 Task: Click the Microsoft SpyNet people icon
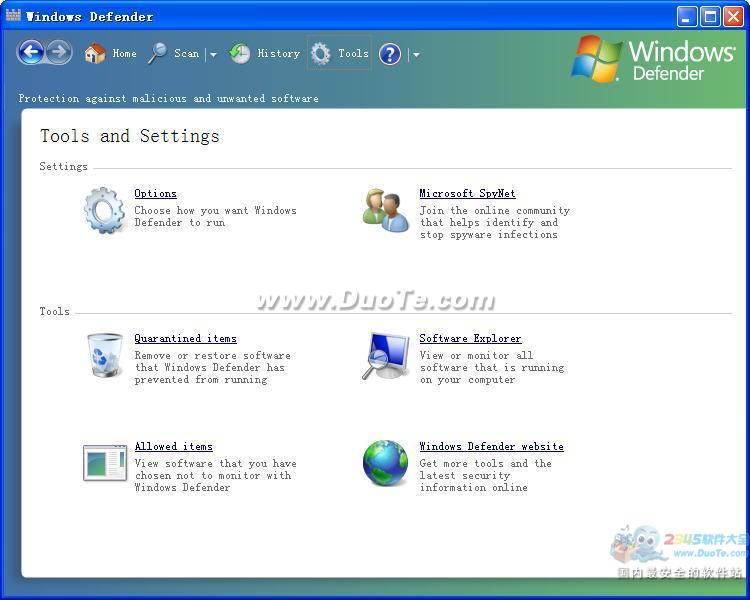tap(385, 210)
